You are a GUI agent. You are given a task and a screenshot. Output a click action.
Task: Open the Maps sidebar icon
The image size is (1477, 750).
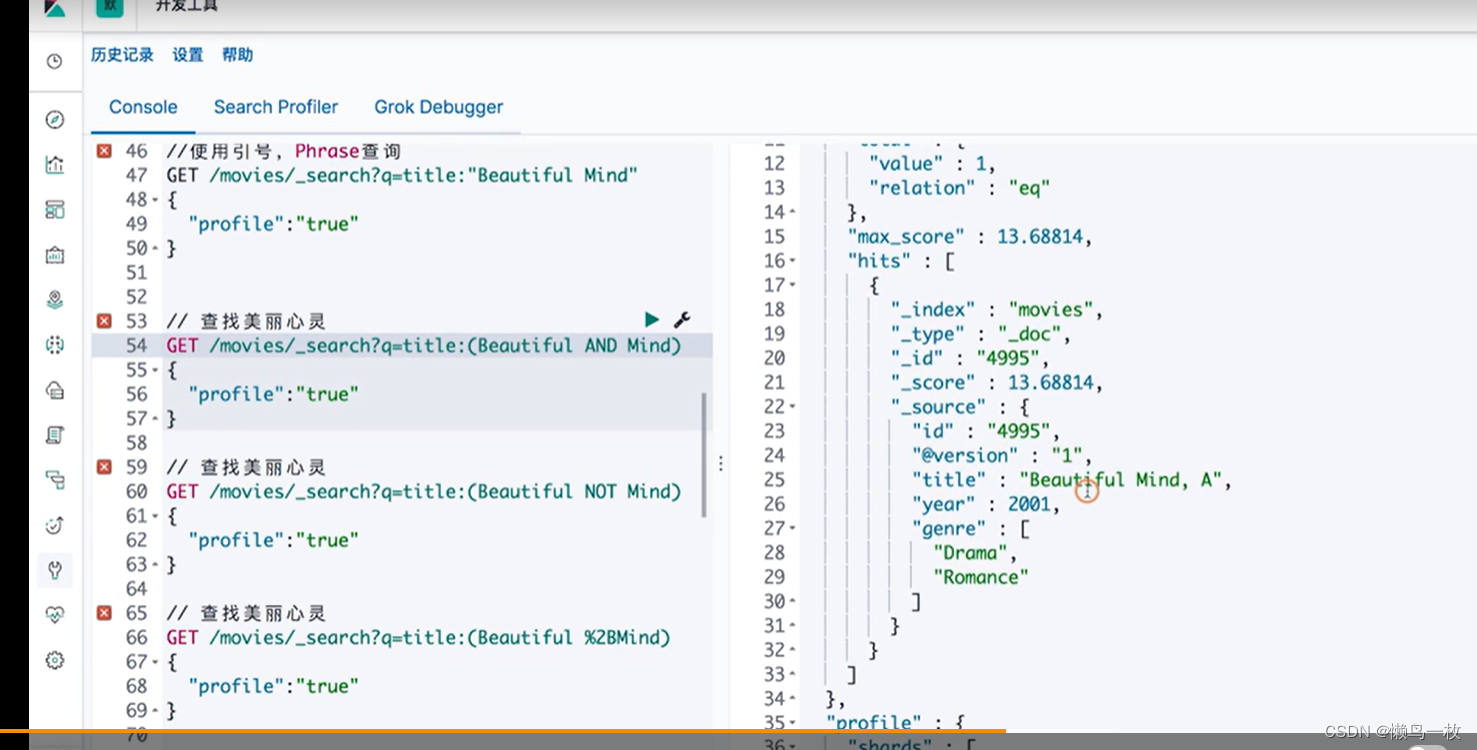point(55,300)
